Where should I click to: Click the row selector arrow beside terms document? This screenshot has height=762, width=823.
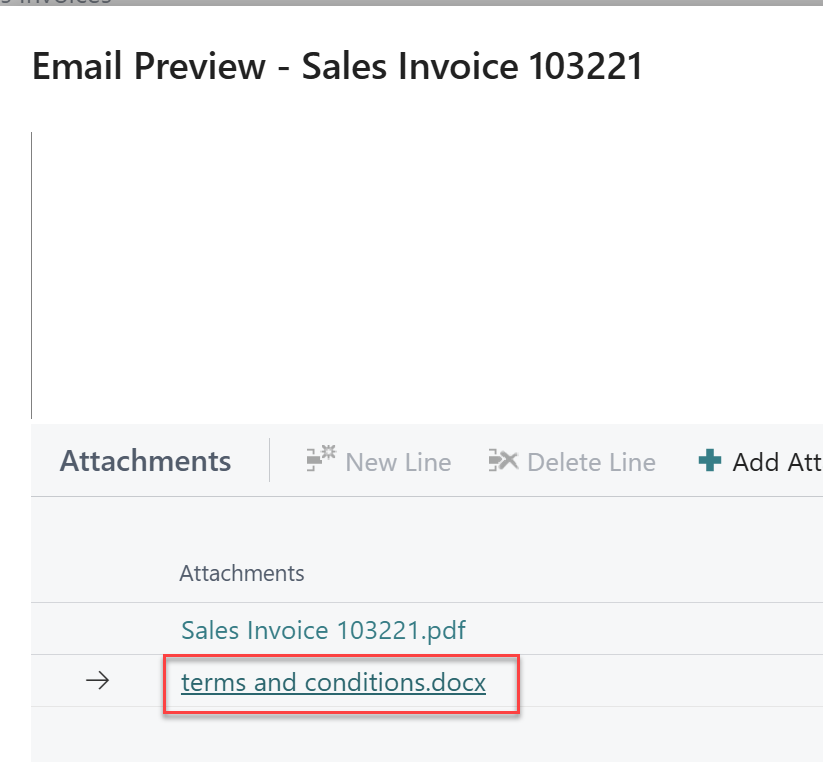click(97, 680)
